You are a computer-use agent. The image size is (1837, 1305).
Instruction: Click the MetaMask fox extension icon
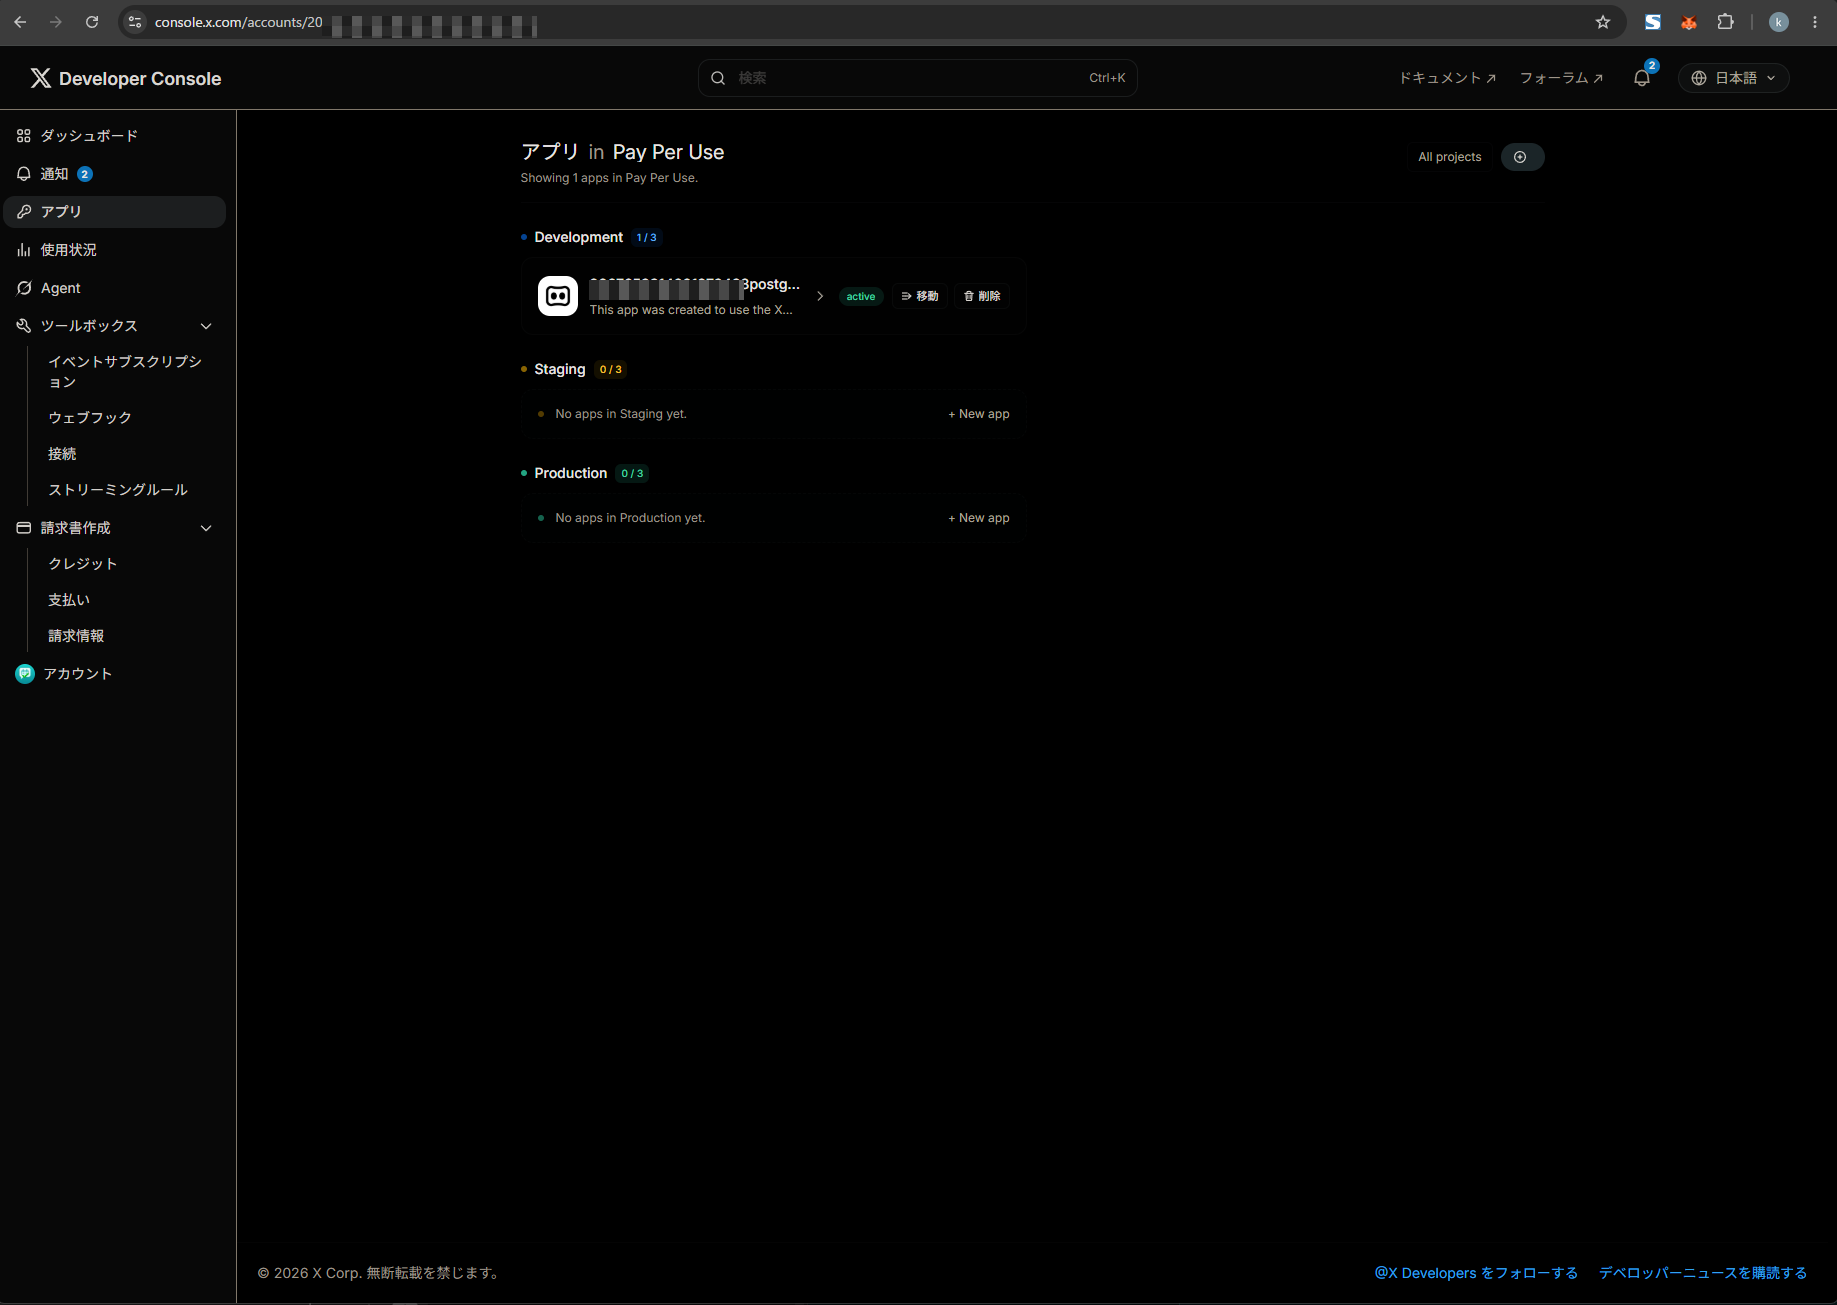click(1689, 22)
